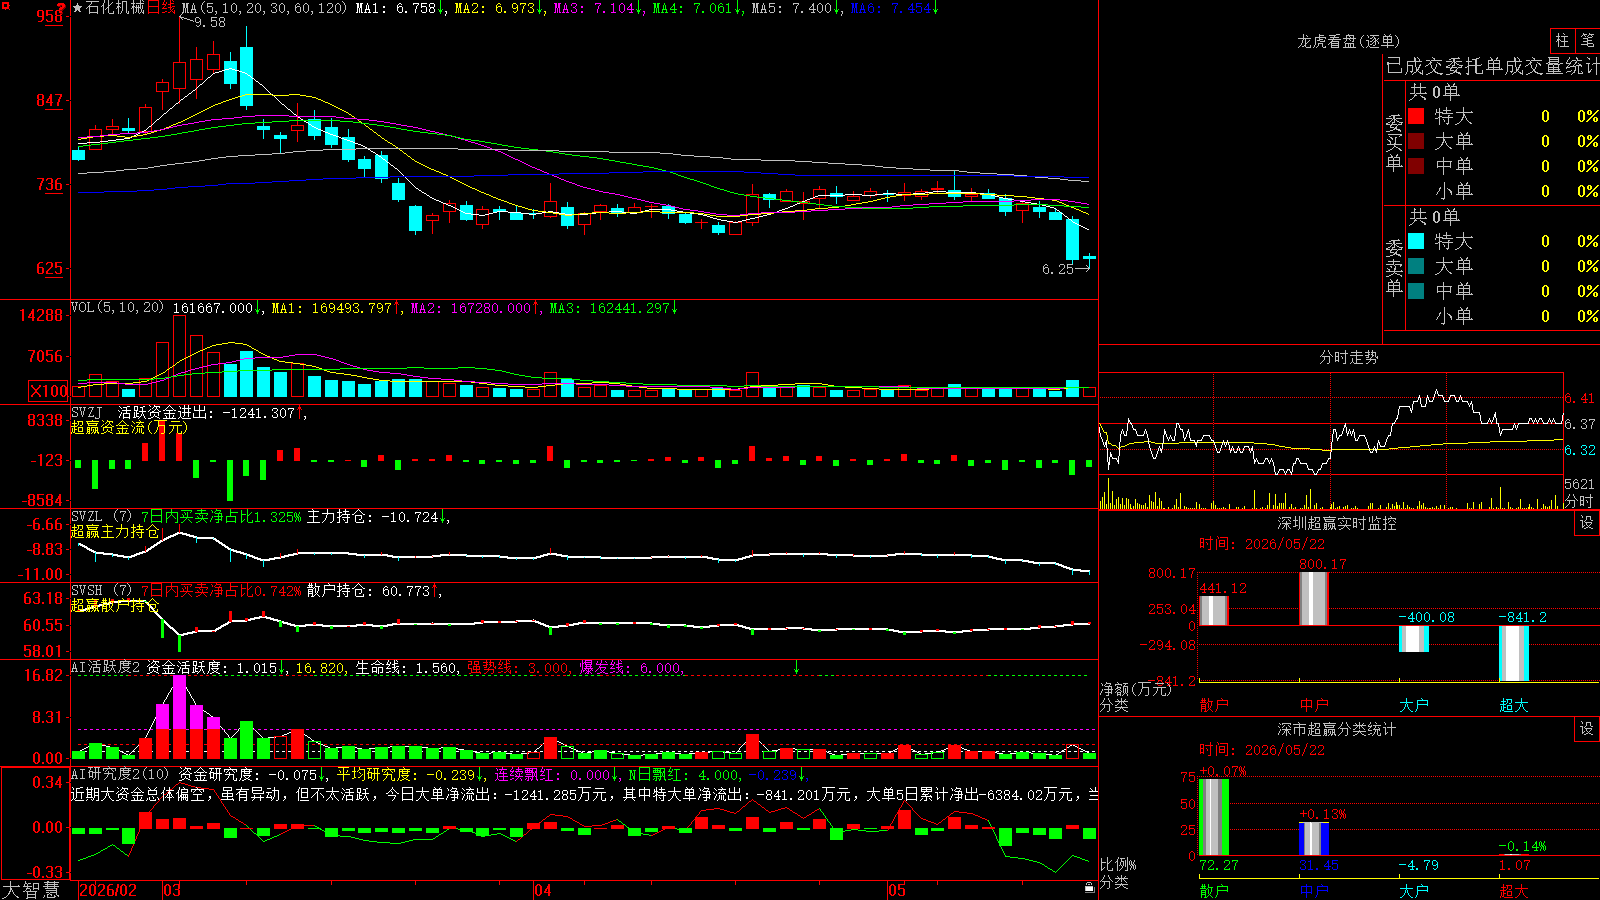Click the 超大 bar valued -841.2
The image size is (1600, 900).
pos(1514,654)
